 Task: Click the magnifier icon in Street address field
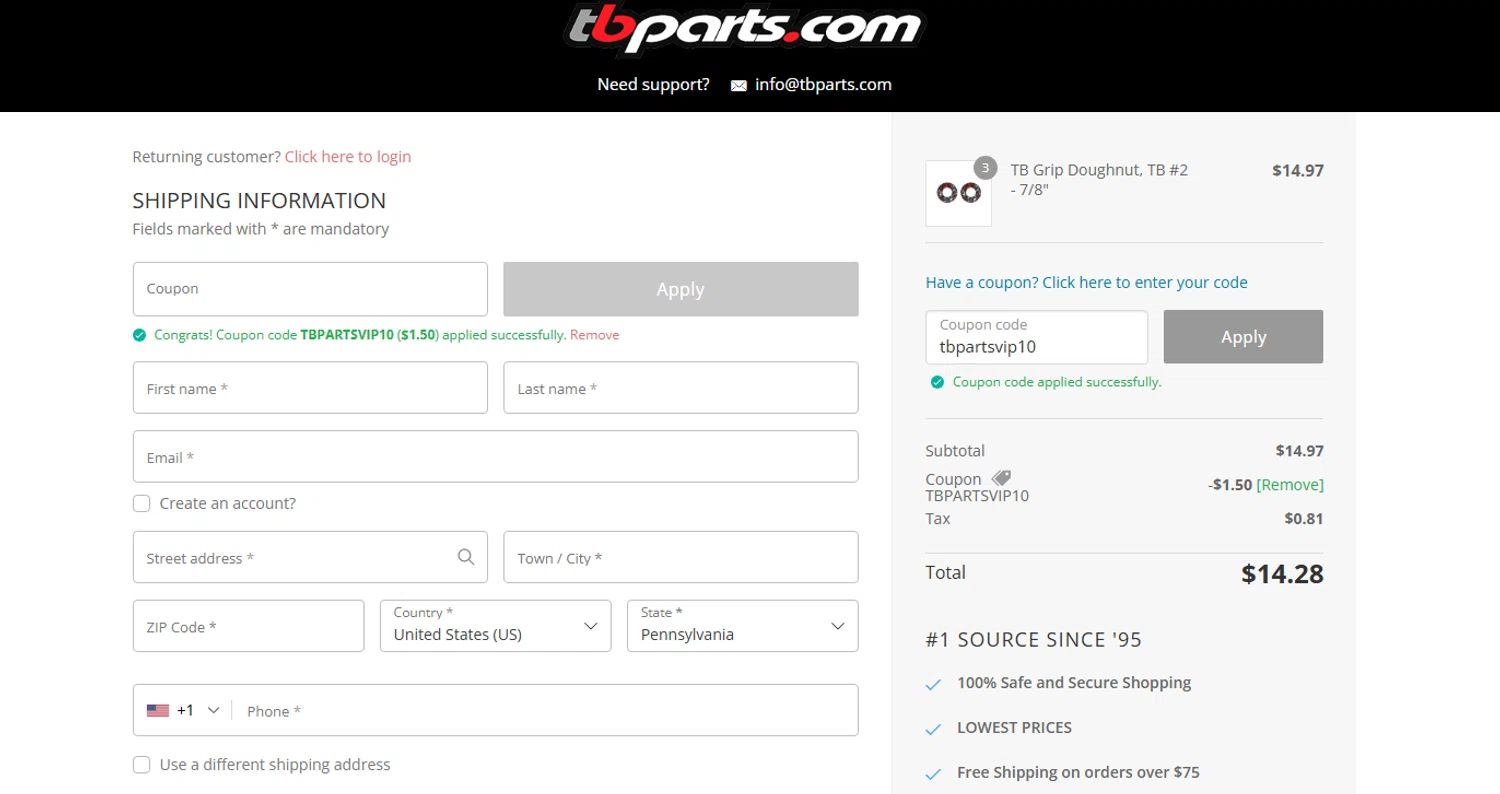point(466,557)
